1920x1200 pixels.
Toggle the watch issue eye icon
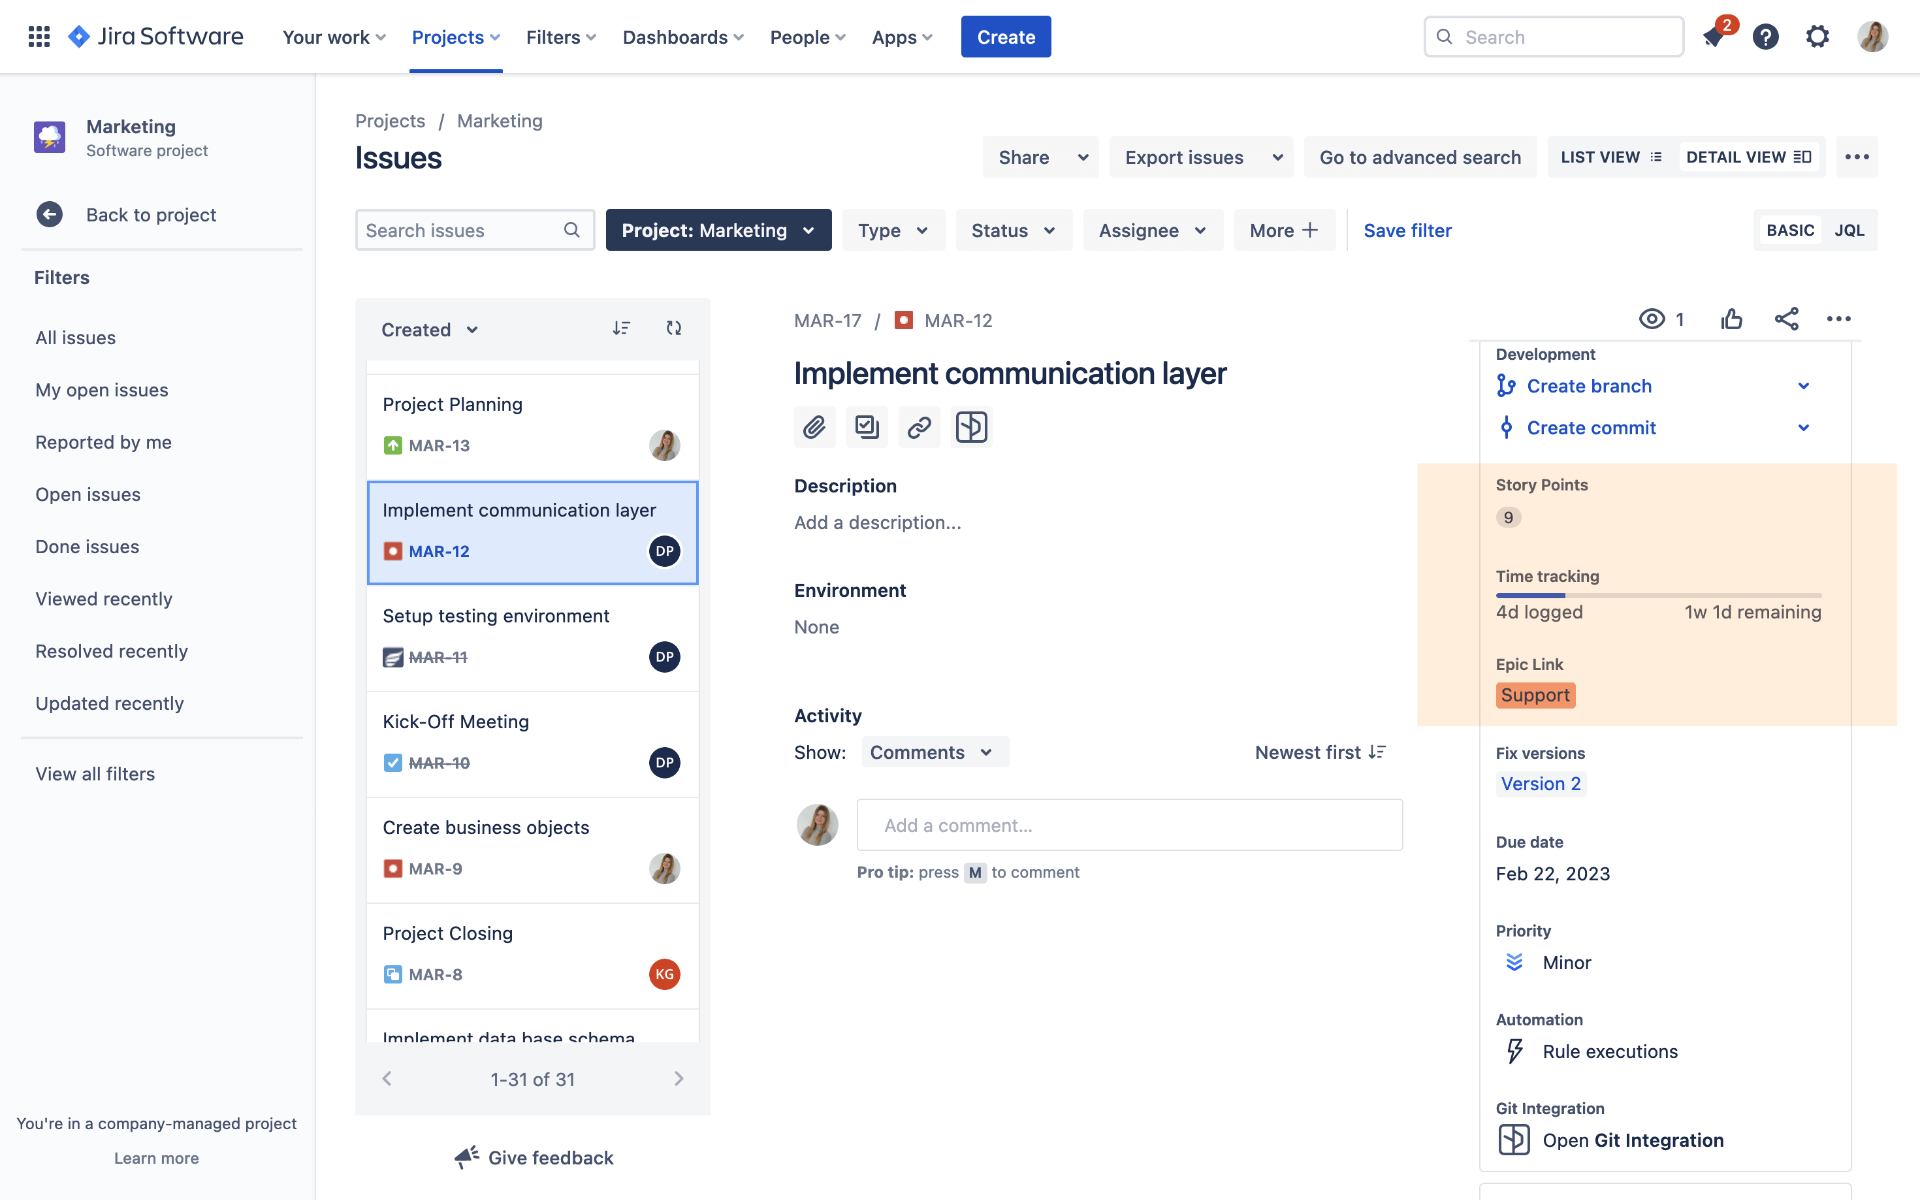pos(1652,319)
